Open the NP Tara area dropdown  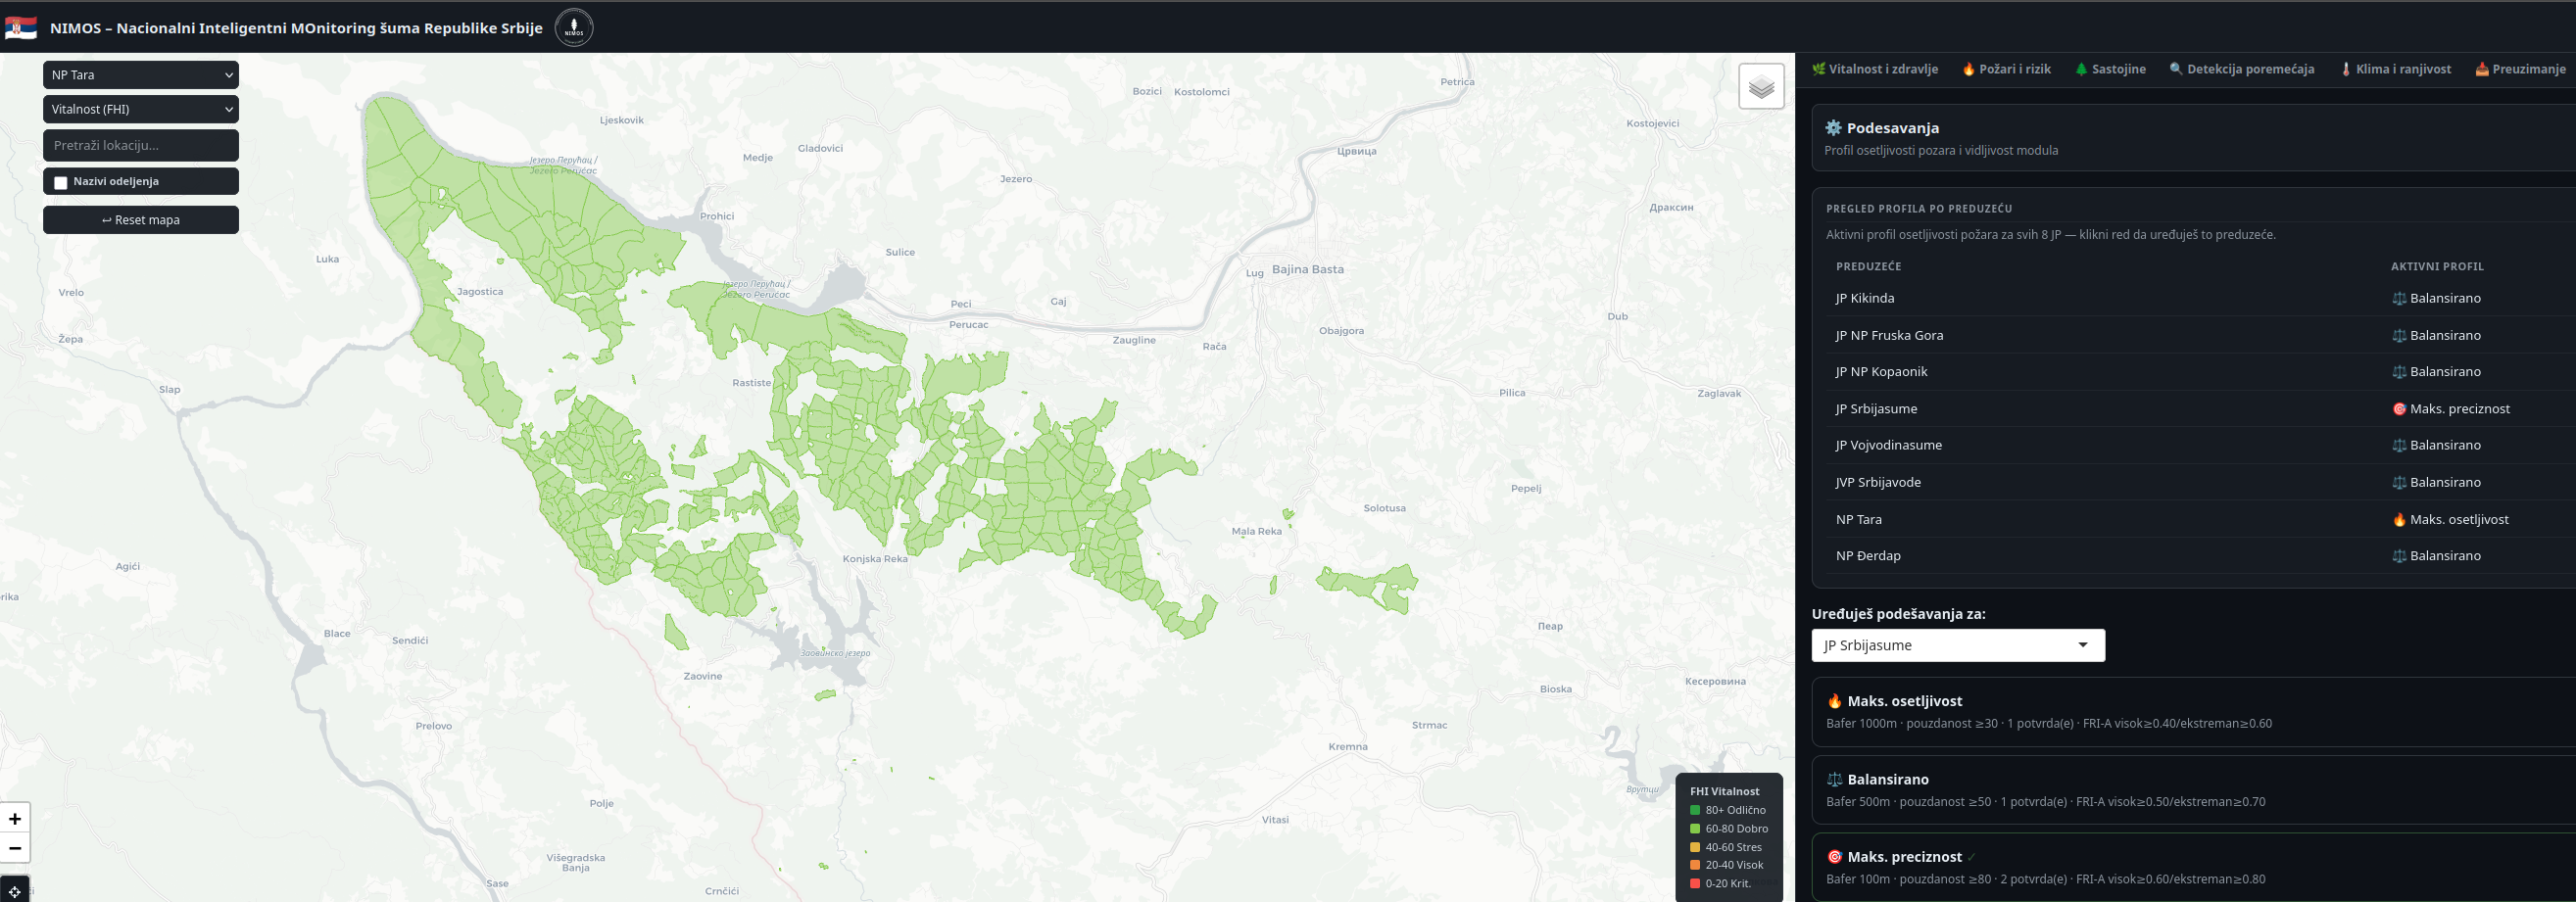tap(141, 75)
